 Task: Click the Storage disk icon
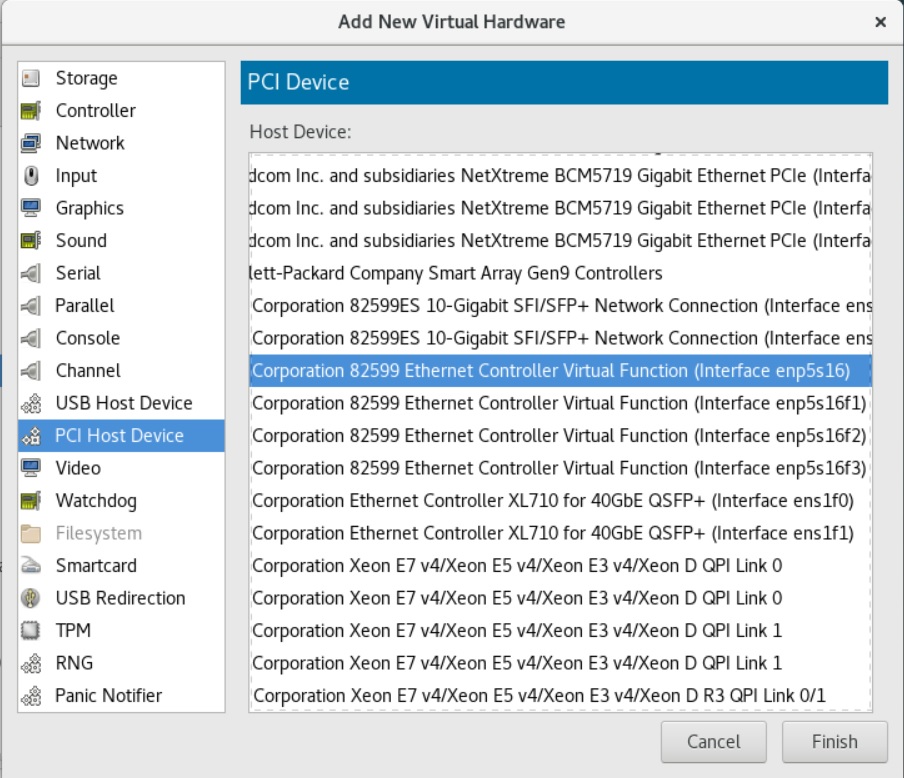coord(31,78)
